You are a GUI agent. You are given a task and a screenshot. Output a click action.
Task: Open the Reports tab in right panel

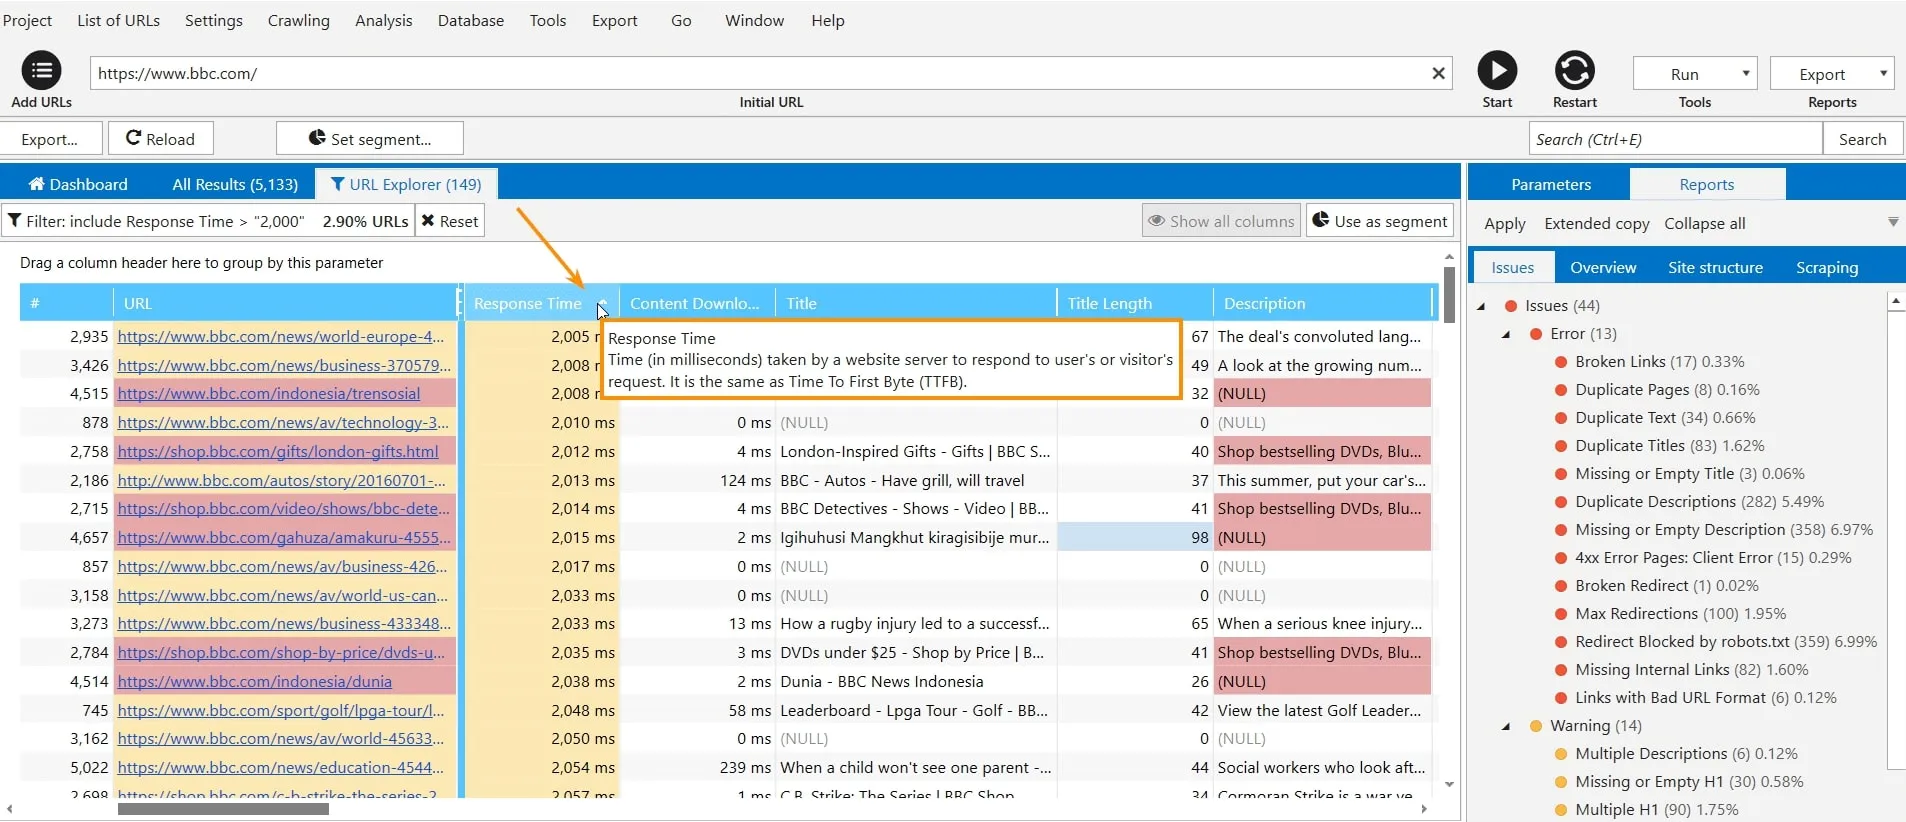1707,184
